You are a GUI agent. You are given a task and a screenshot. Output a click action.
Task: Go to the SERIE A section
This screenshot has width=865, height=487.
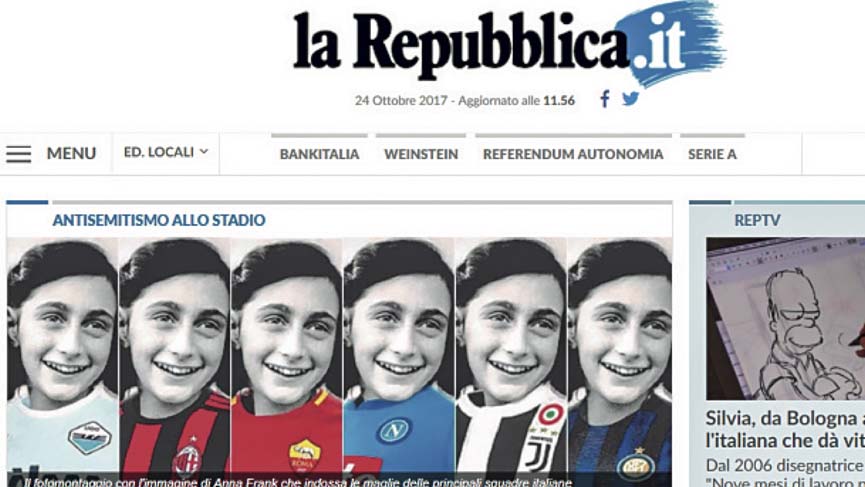point(712,154)
